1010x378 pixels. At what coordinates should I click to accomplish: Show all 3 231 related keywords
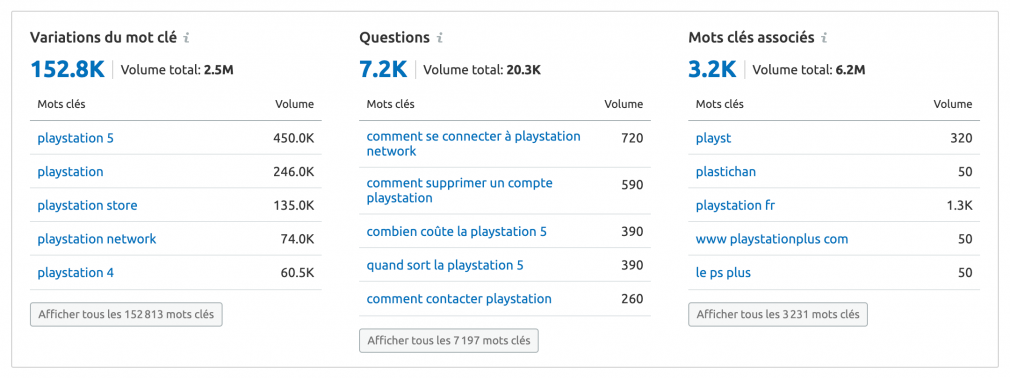point(777,315)
